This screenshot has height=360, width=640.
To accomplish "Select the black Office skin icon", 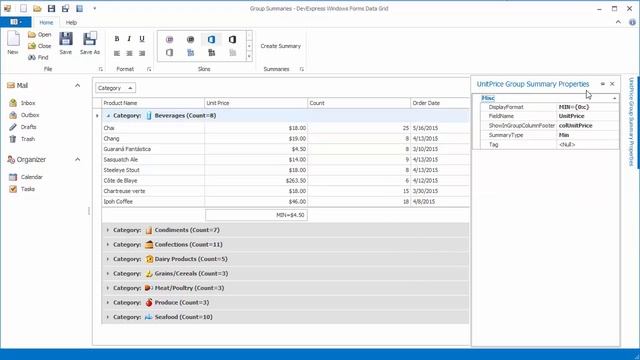I will [x=232, y=40].
